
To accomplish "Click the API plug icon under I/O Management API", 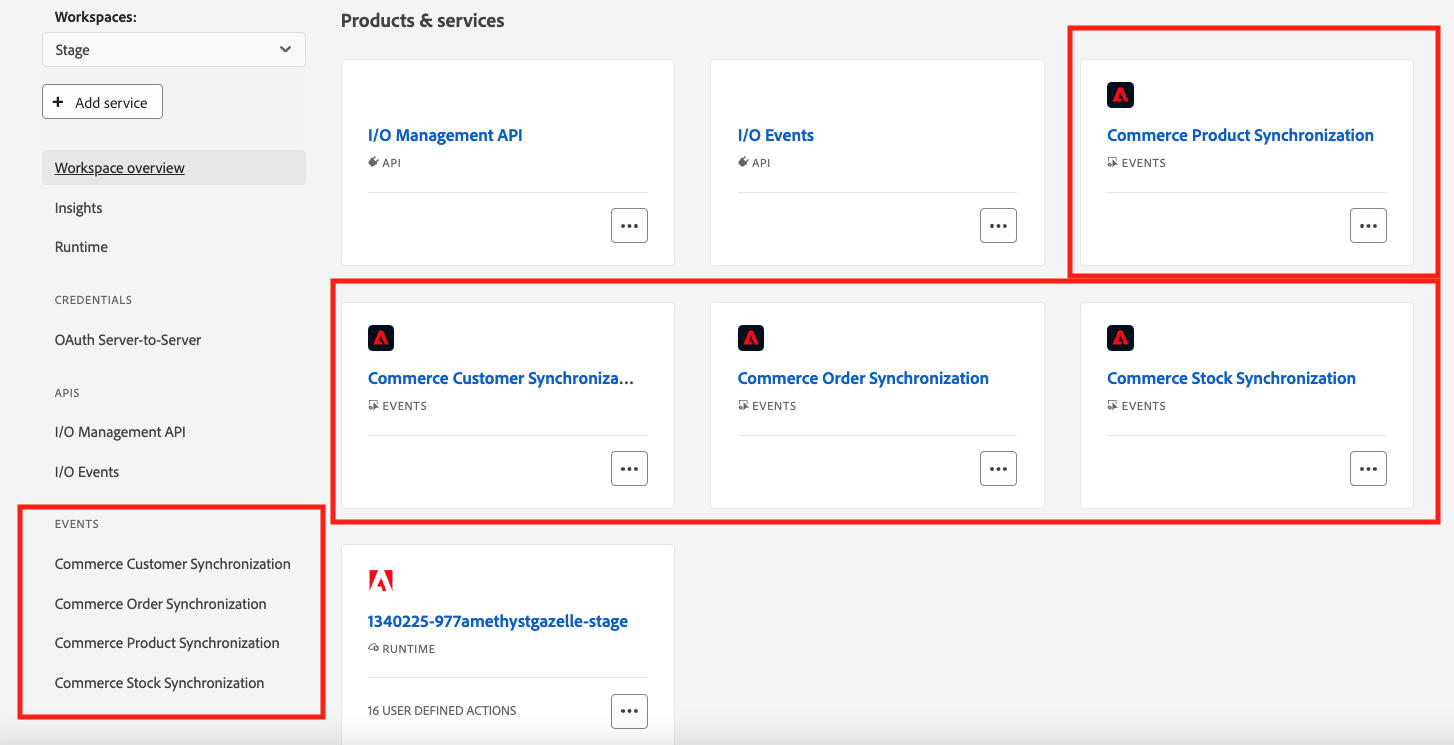I will click(374, 162).
